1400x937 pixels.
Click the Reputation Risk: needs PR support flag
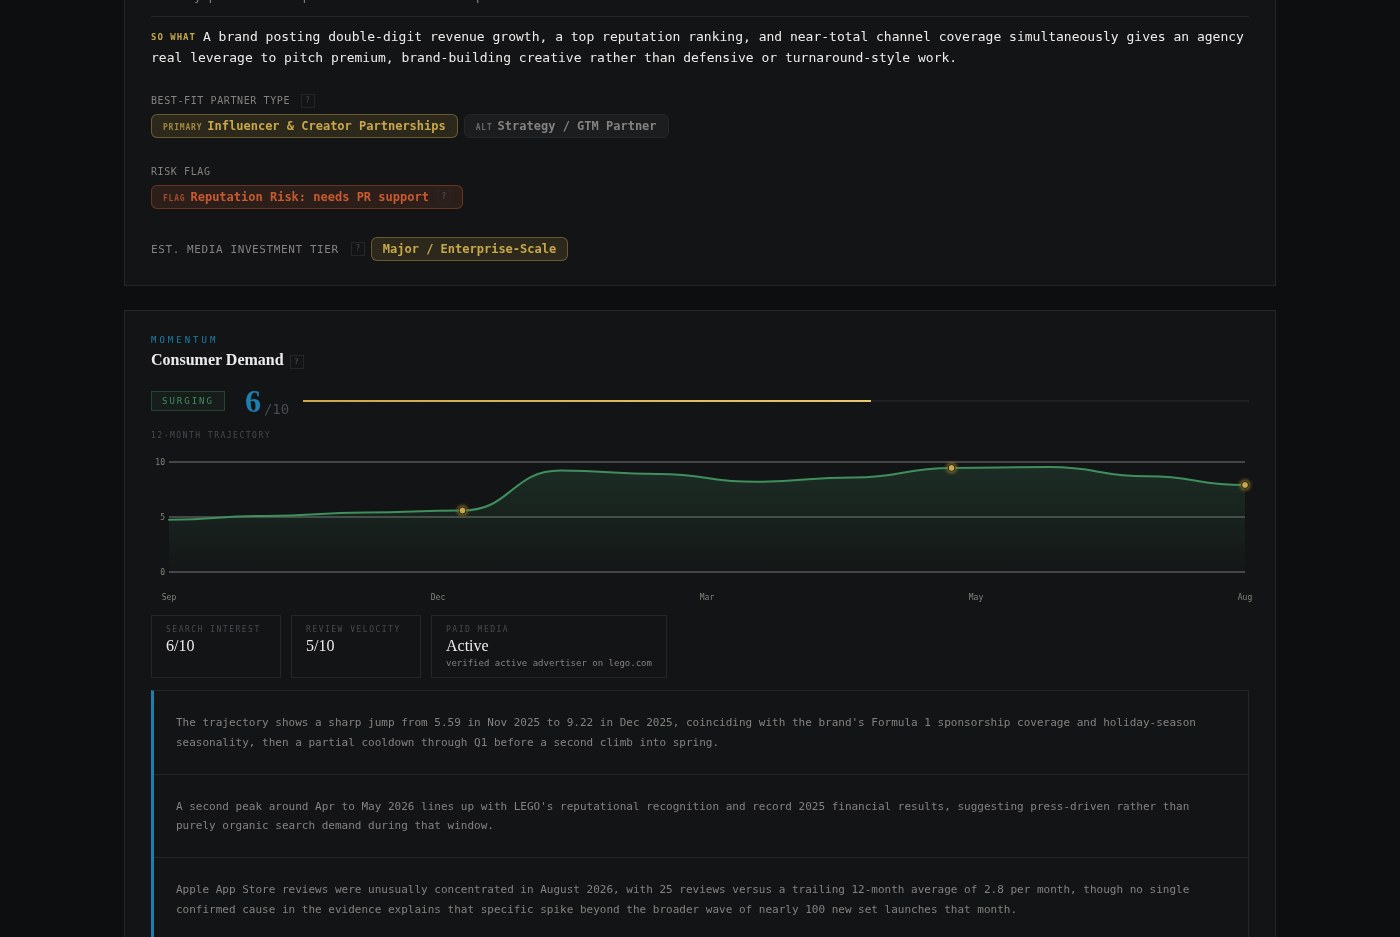306,197
